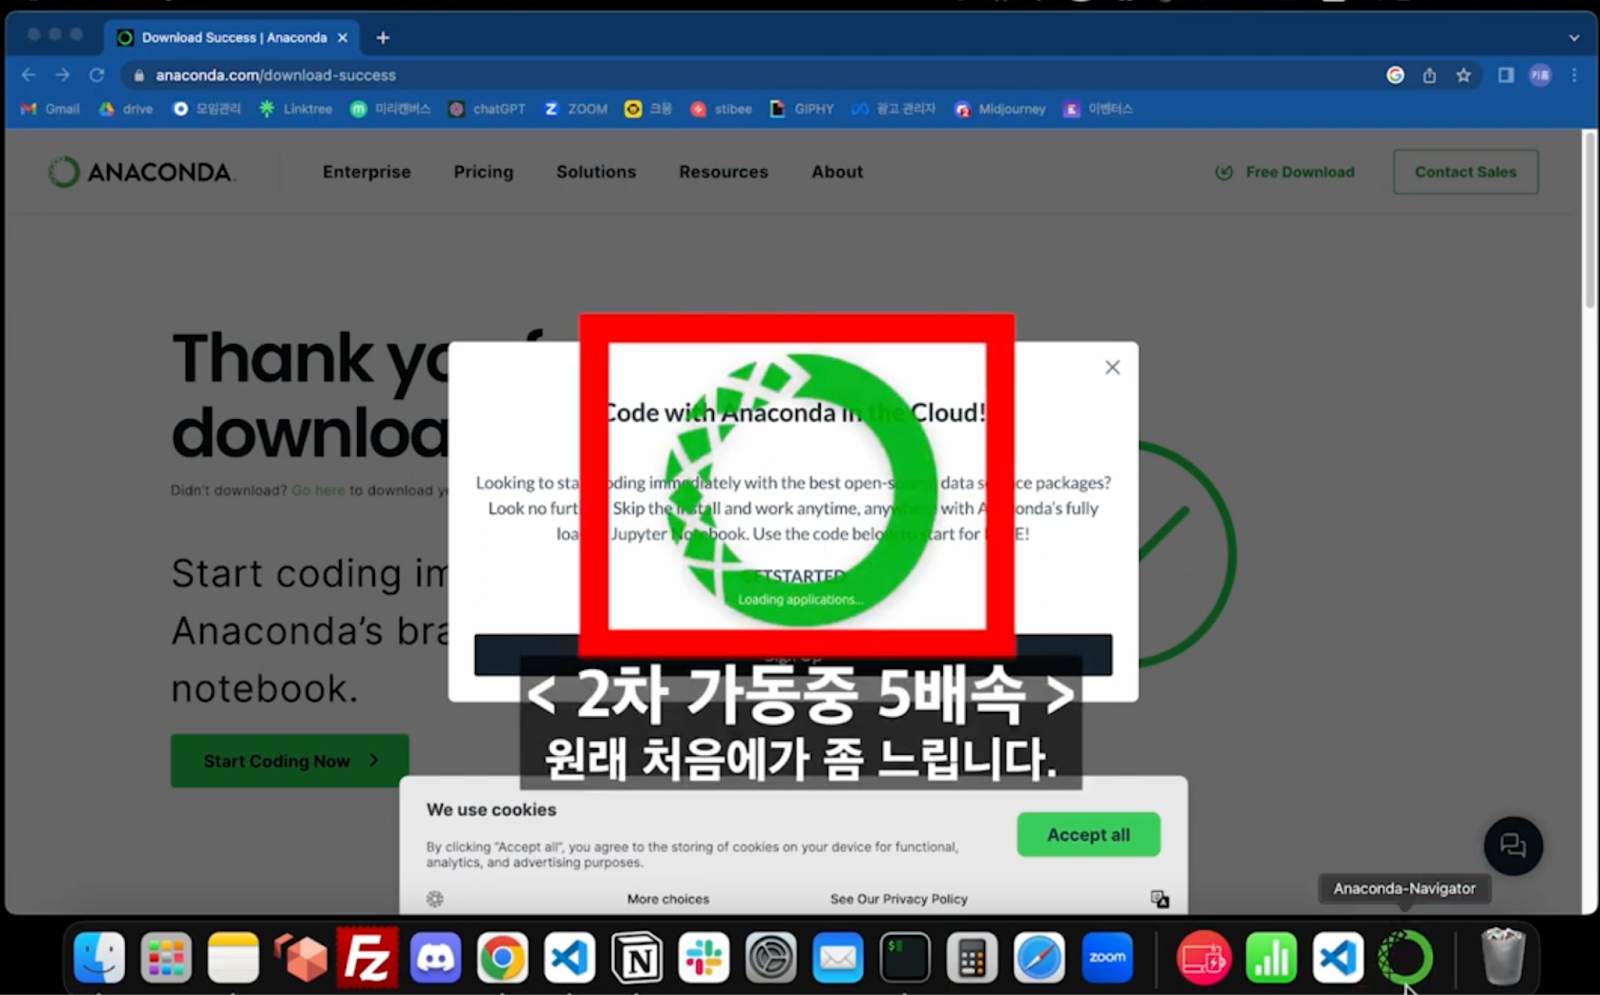
Task: Share this page via the address bar icon
Action: [x=1429, y=75]
